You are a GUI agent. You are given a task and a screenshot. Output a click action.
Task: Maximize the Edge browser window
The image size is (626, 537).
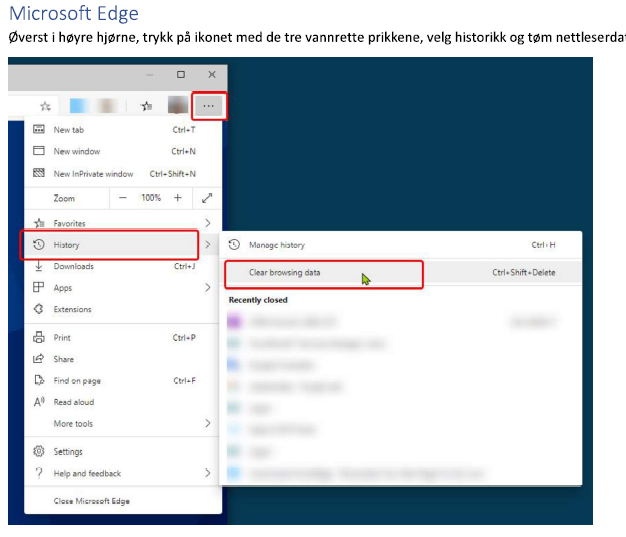(181, 74)
